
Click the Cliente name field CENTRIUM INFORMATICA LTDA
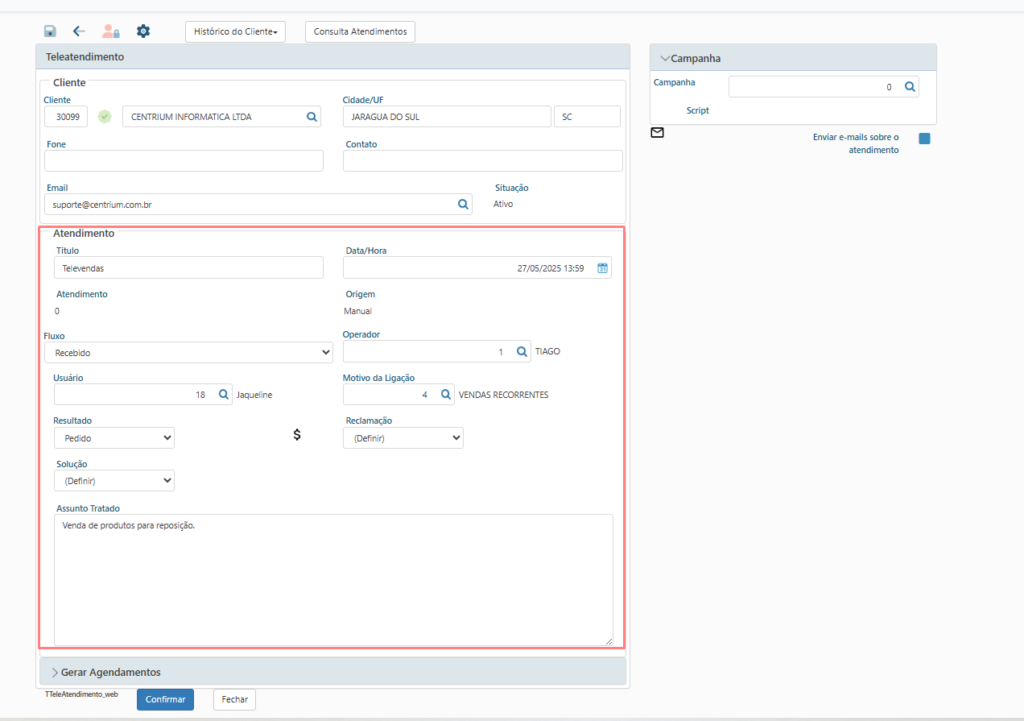221,117
